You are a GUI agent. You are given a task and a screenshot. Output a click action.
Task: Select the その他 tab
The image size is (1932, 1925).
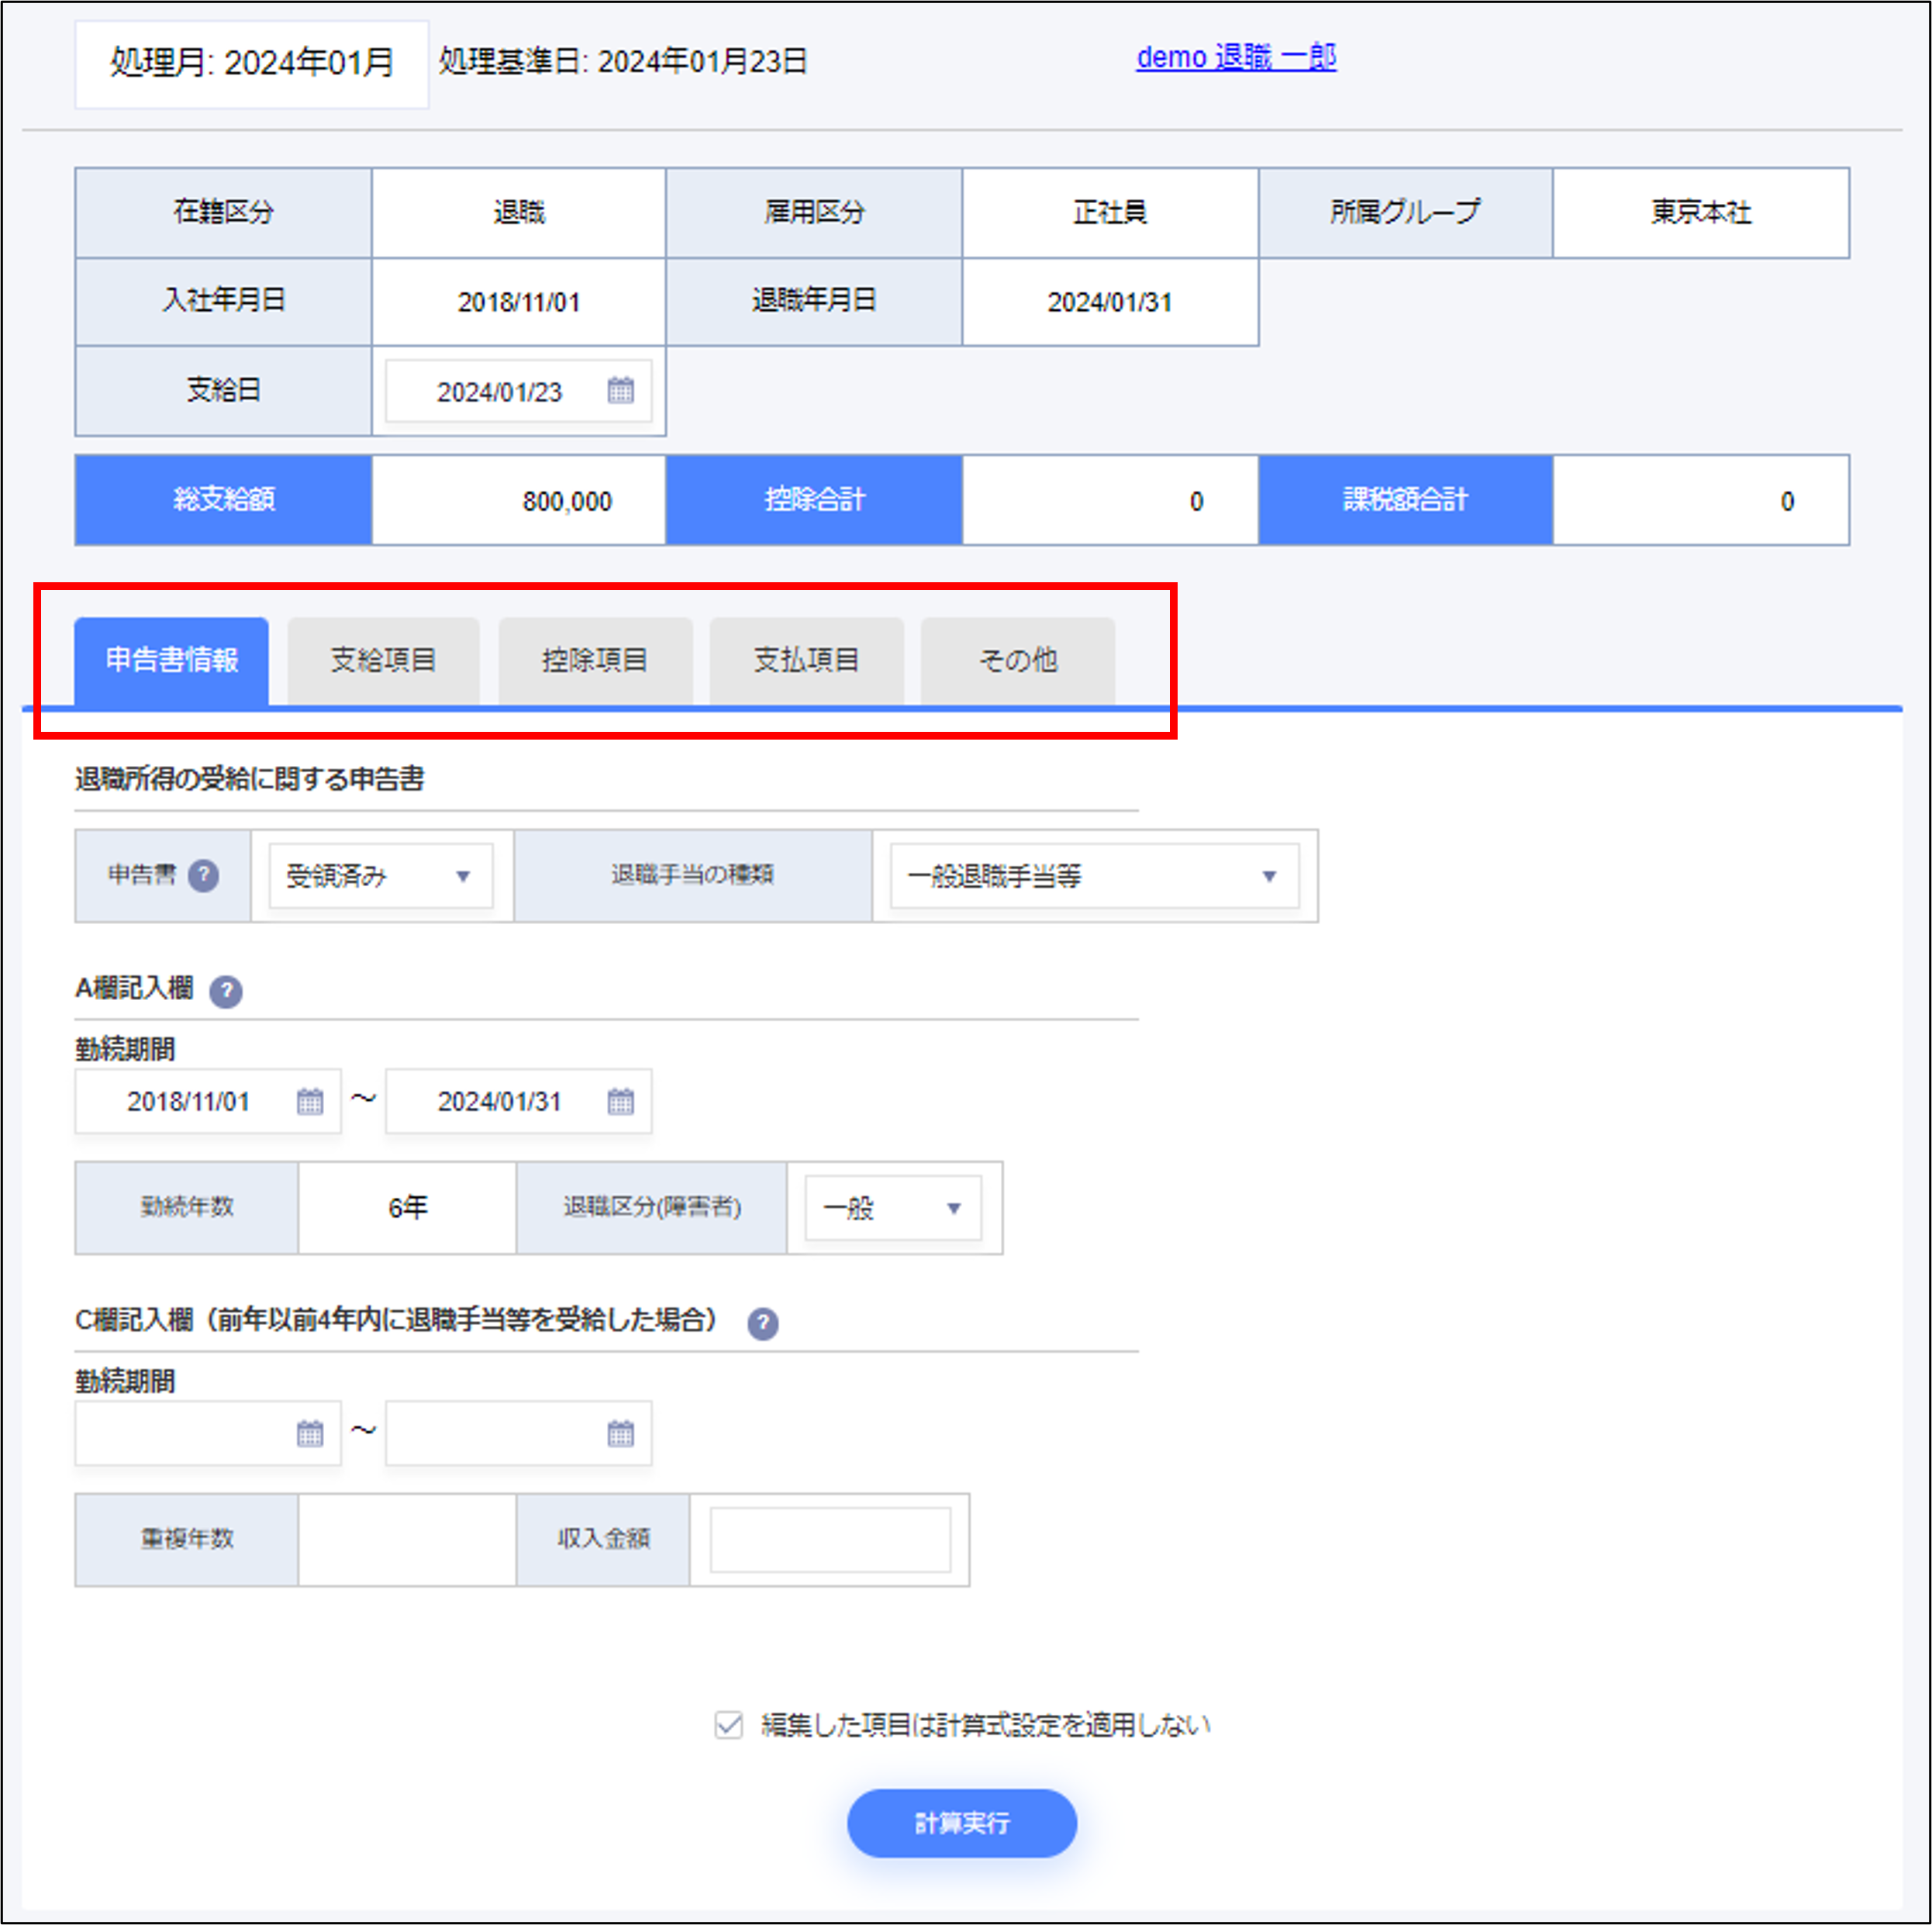(1017, 659)
